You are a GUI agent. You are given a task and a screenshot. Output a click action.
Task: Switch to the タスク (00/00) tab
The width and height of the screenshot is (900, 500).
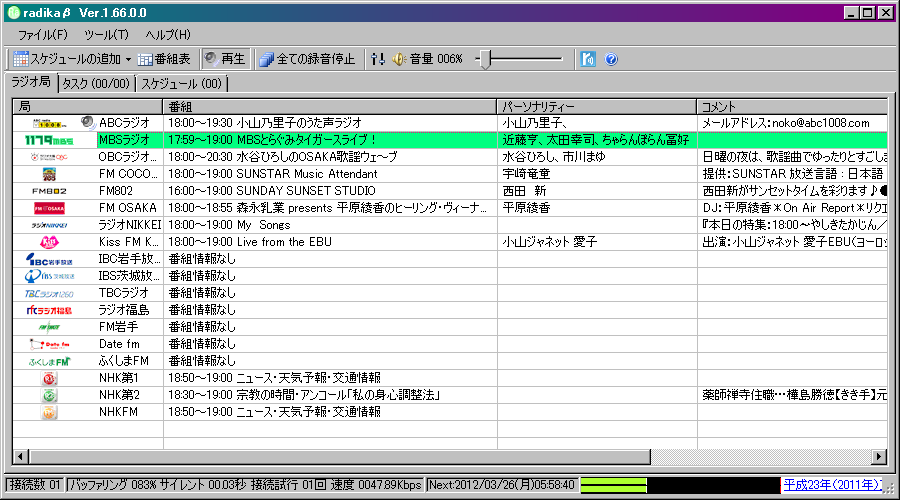(96, 84)
